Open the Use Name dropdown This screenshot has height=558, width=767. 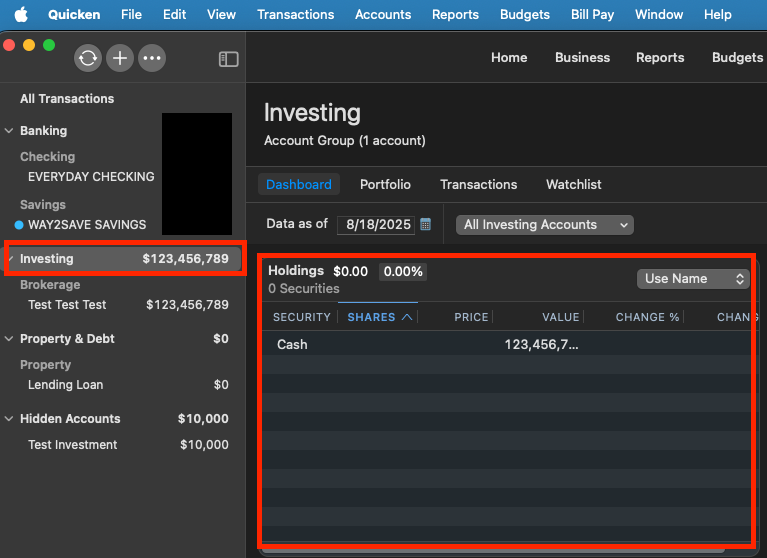coord(693,279)
